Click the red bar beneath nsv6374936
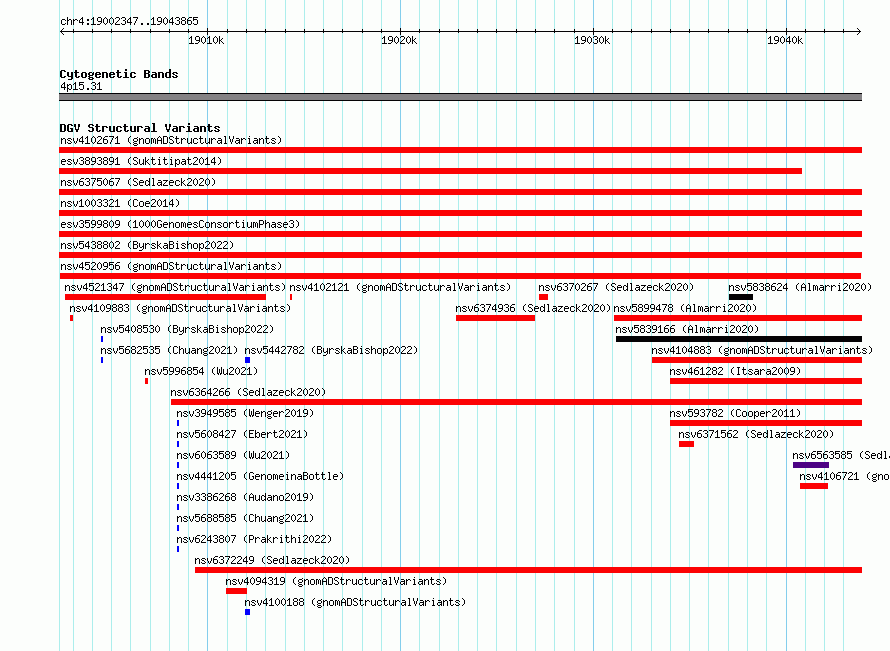Viewport: 890px width, 651px height. tap(496, 318)
